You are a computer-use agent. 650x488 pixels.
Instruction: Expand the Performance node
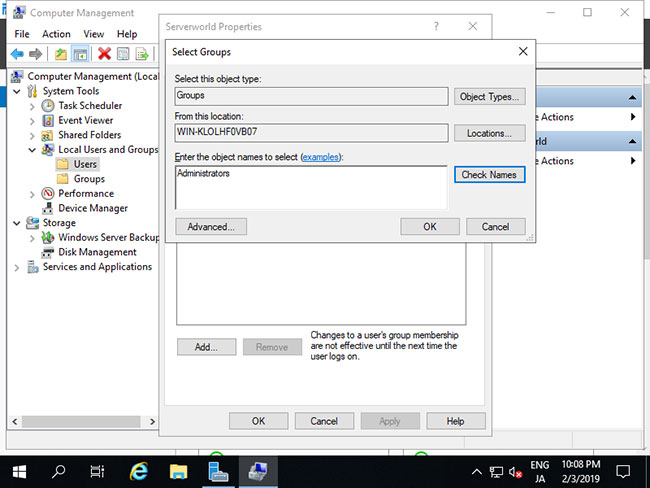point(32,194)
